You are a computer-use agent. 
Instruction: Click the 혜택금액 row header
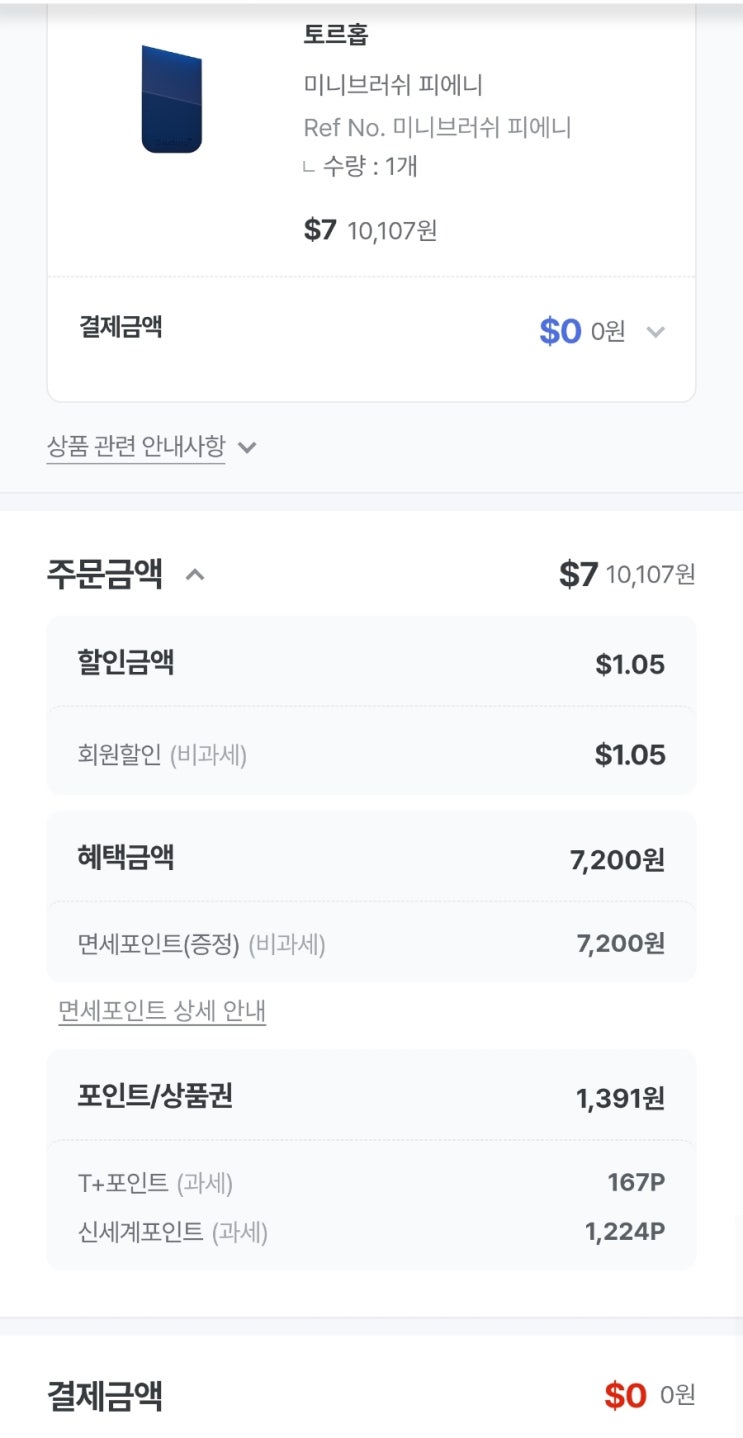pyautogui.click(x=126, y=858)
